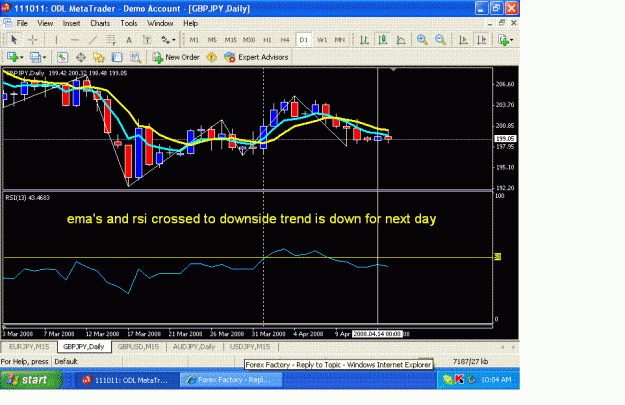Select the crosshair tool
The image size is (625, 405).
coord(33,39)
